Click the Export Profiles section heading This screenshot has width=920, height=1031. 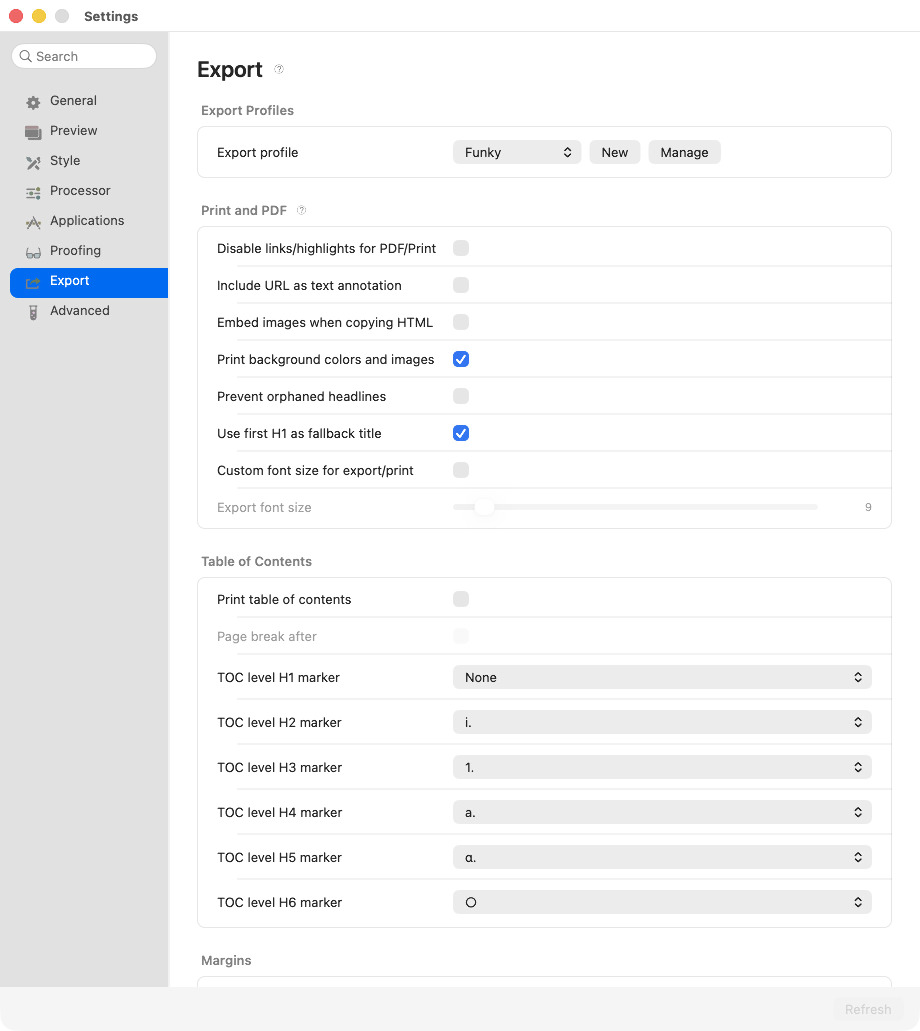point(247,110)
